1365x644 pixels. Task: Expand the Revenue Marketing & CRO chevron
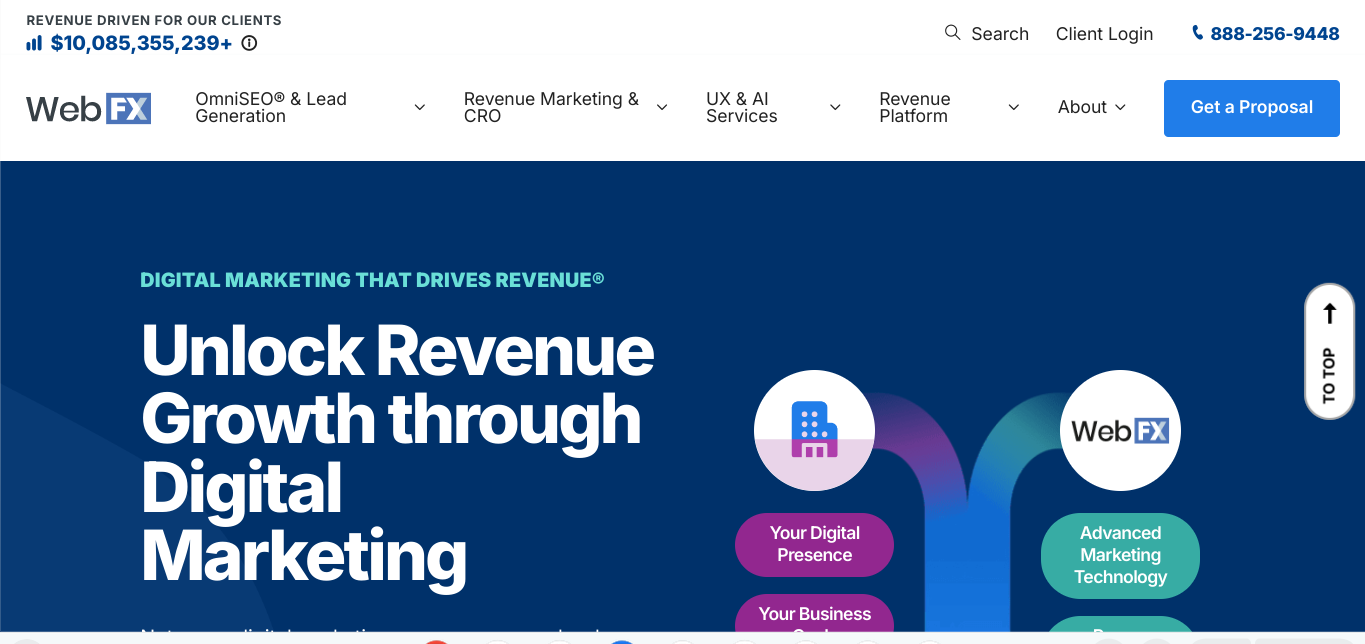[x=662, y=107]
